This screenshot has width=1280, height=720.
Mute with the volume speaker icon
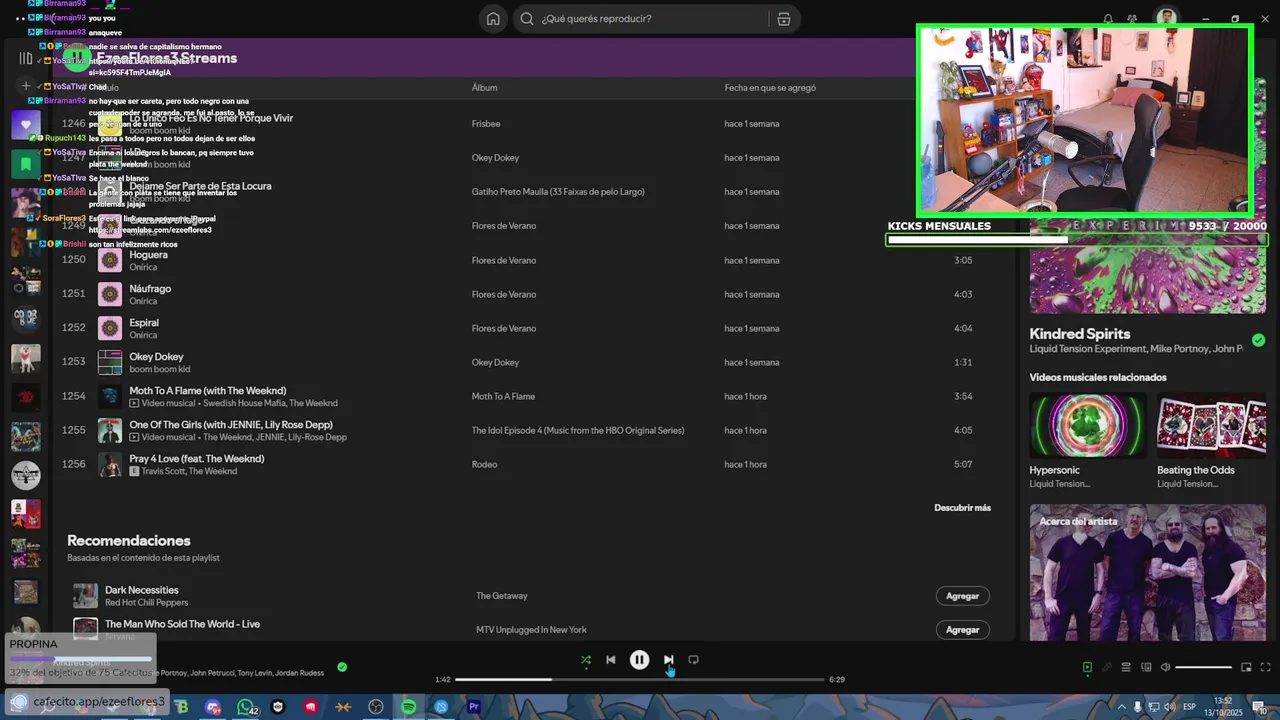pos(1165,667)
